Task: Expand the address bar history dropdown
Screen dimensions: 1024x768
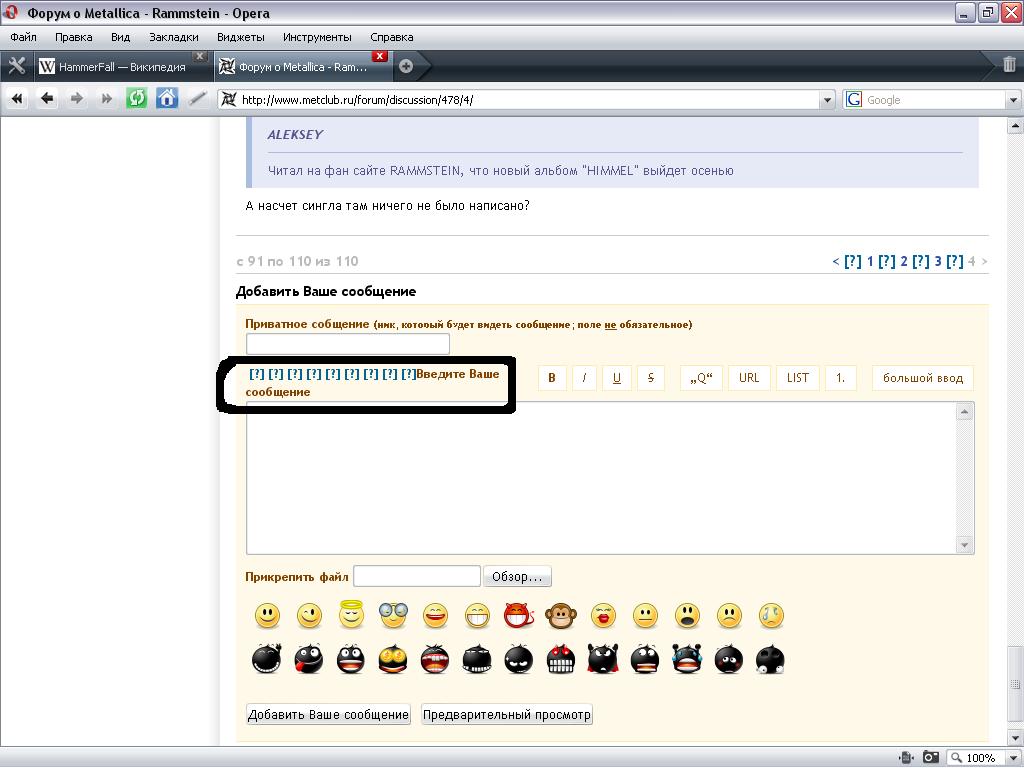Action: pyautogui.click(x=826, y=99)
